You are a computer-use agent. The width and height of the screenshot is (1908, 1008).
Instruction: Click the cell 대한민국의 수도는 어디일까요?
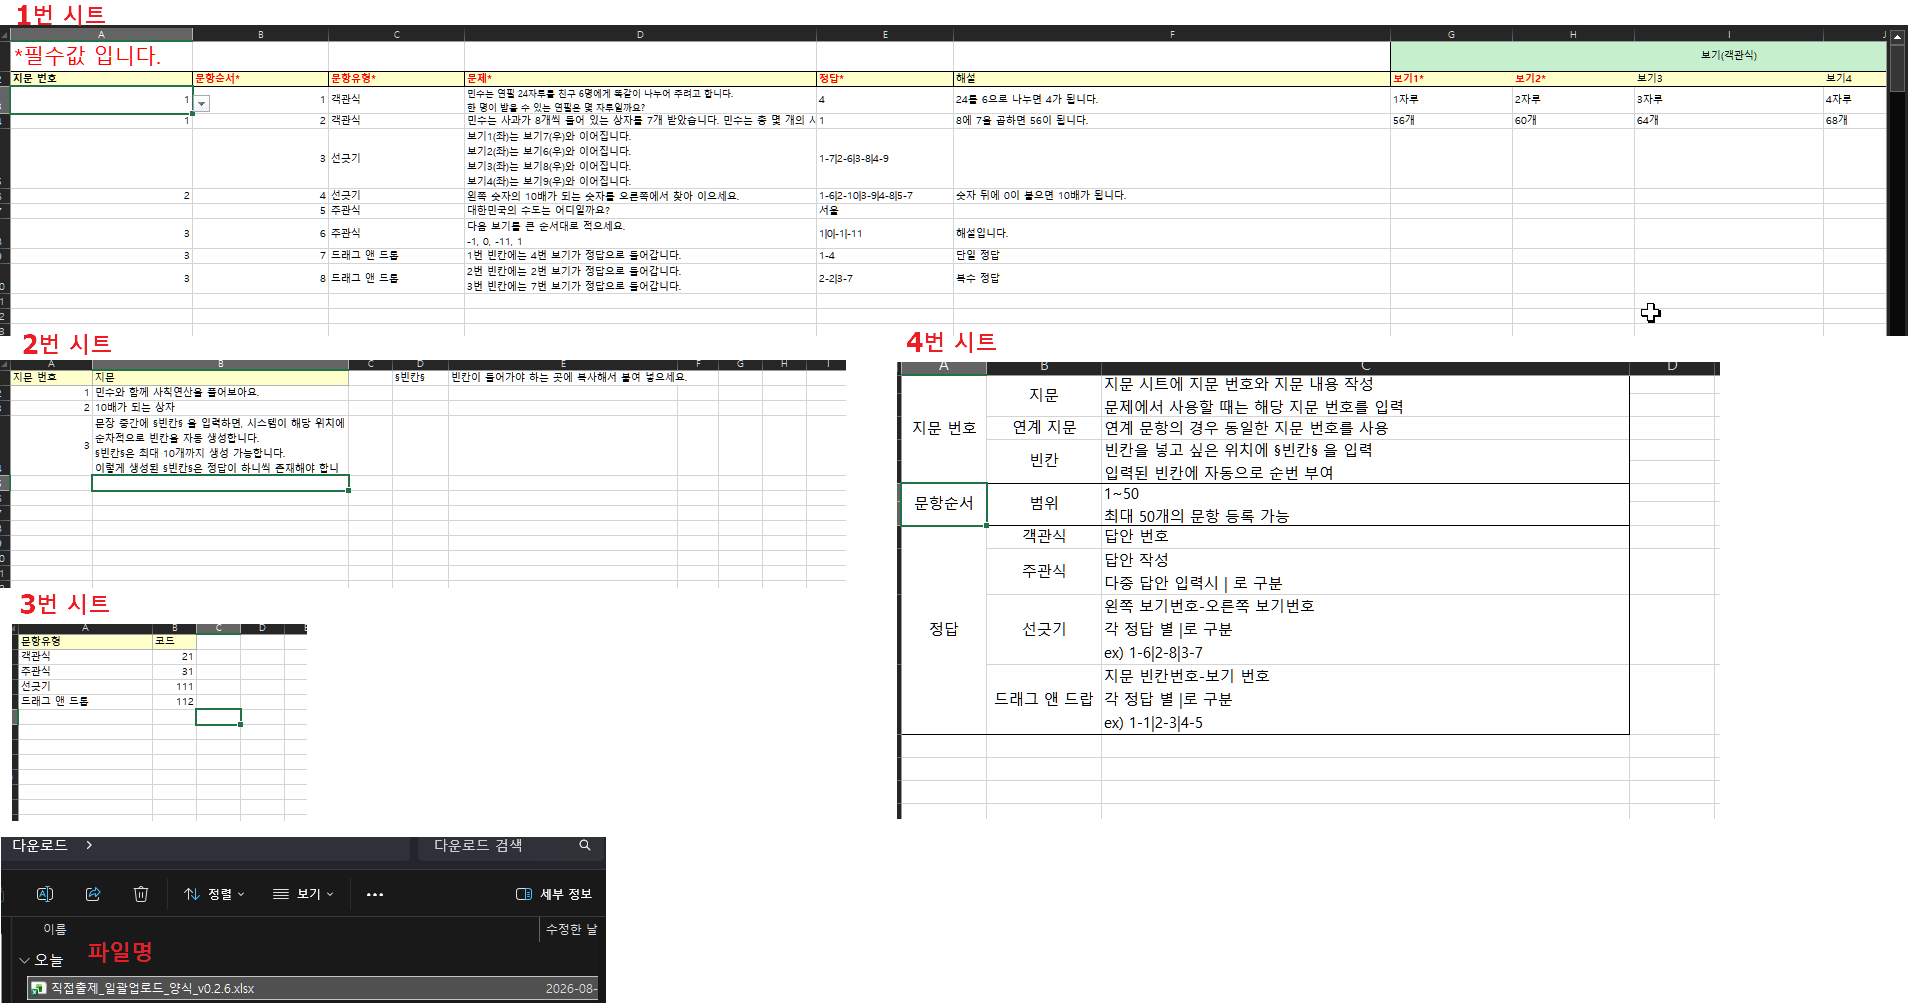(640, 211)
